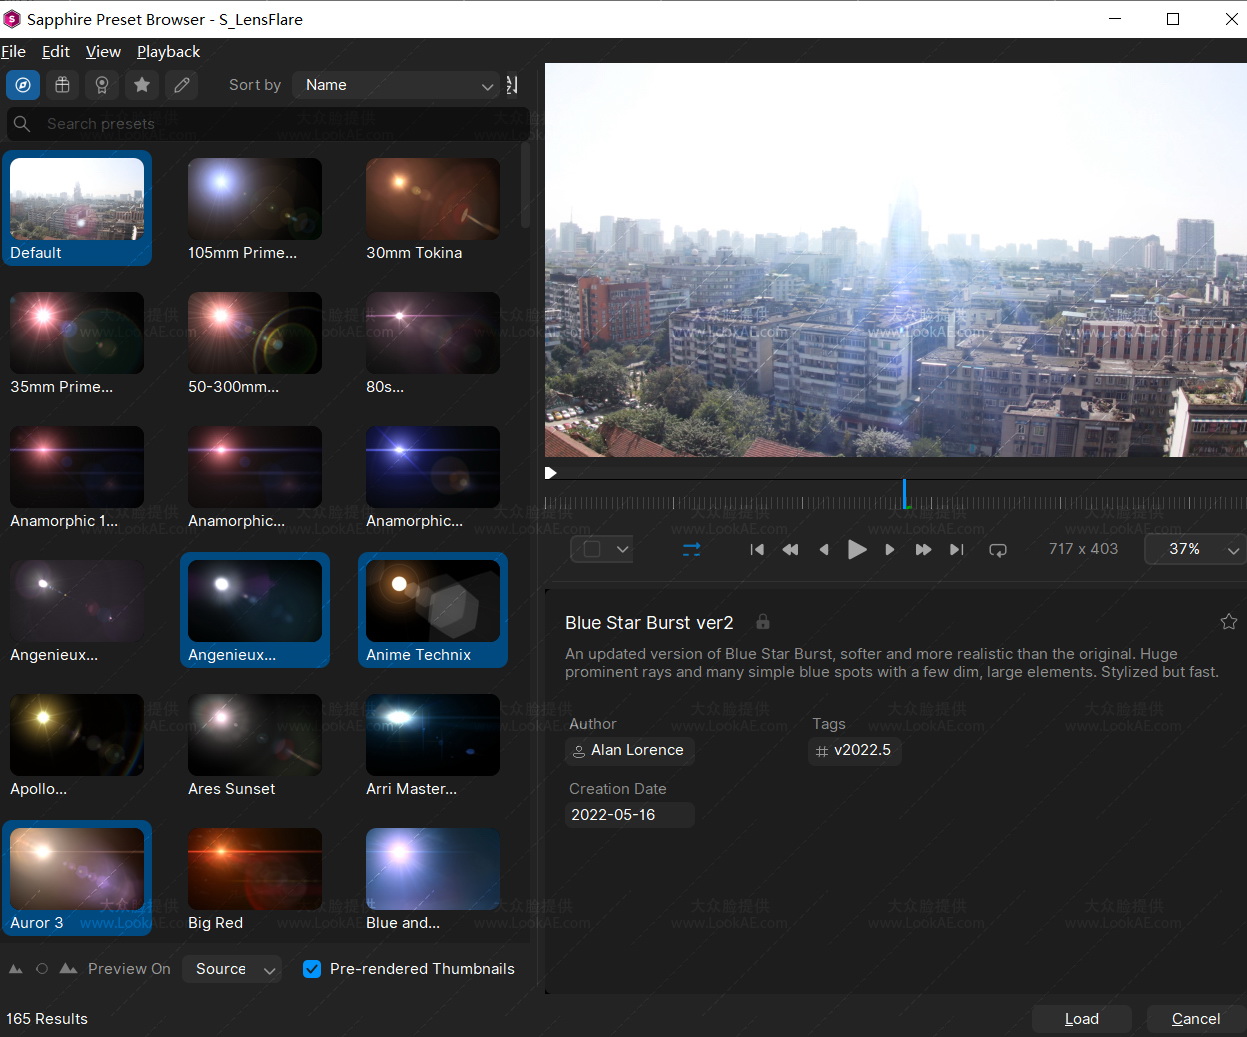
Task: Open the viewer background square dropdown
Action: (602, 549)
